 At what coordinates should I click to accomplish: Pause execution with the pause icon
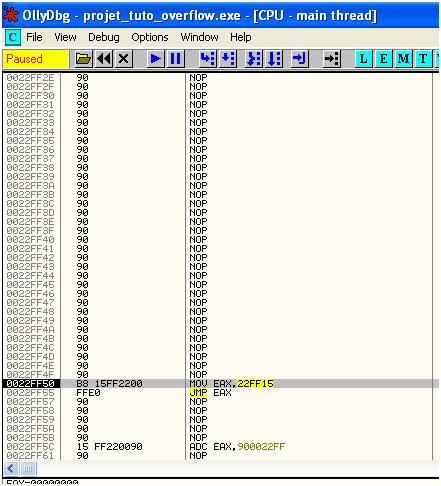click(175, 59)
